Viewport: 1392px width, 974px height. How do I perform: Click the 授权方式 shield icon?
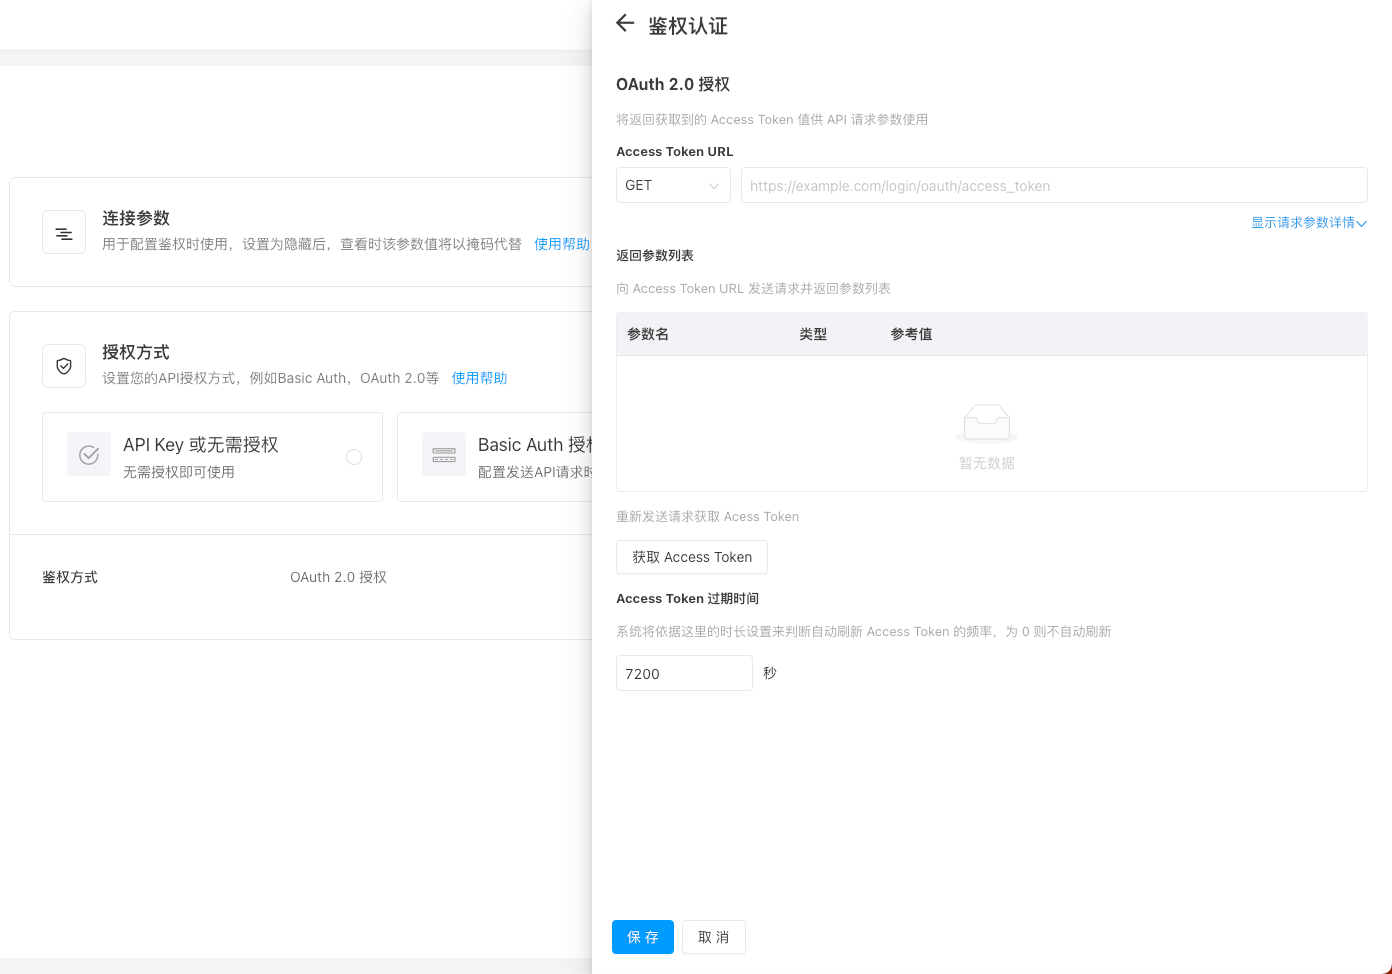pyautogui.click(x=63, y=365)
